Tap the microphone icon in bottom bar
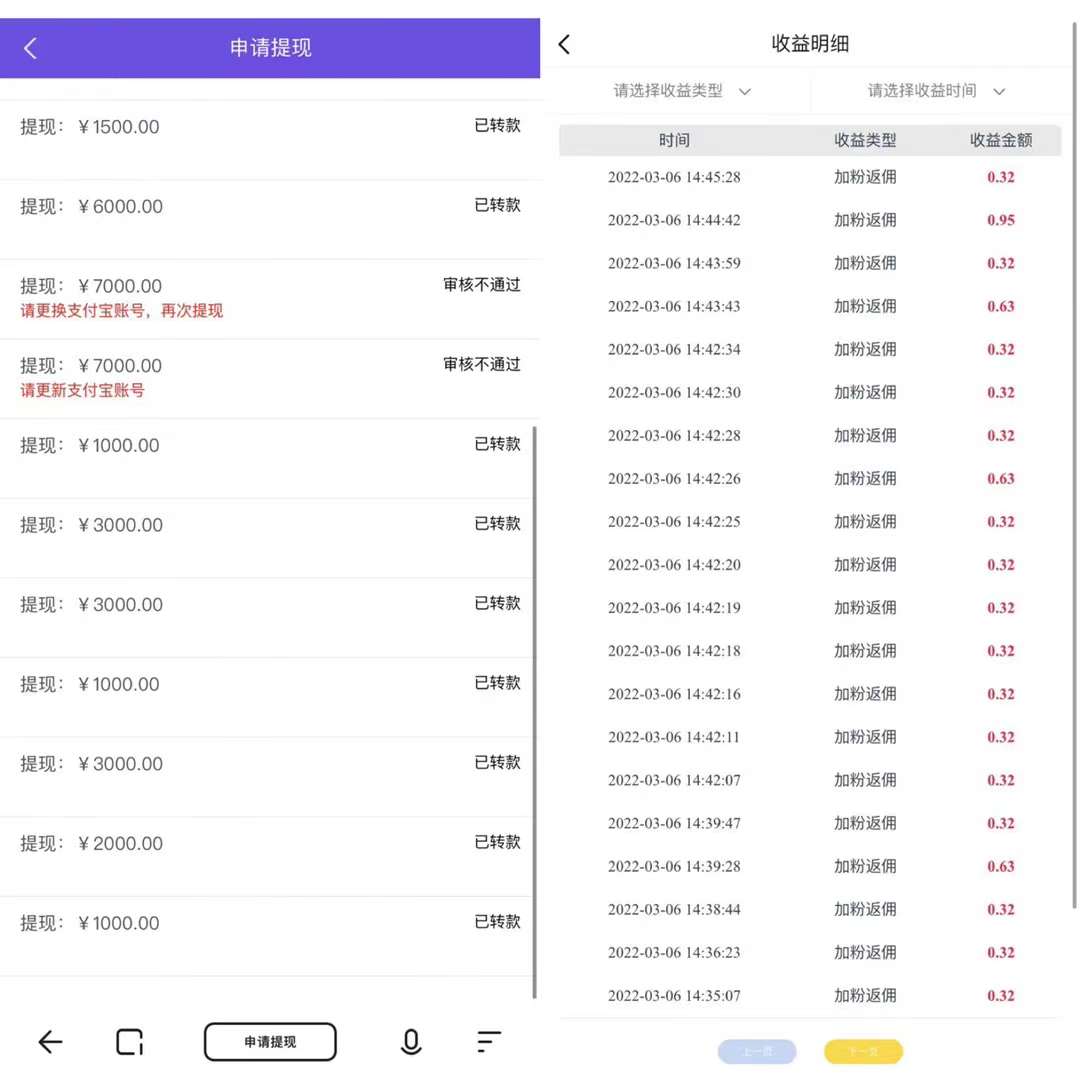 click(411, 1041)
